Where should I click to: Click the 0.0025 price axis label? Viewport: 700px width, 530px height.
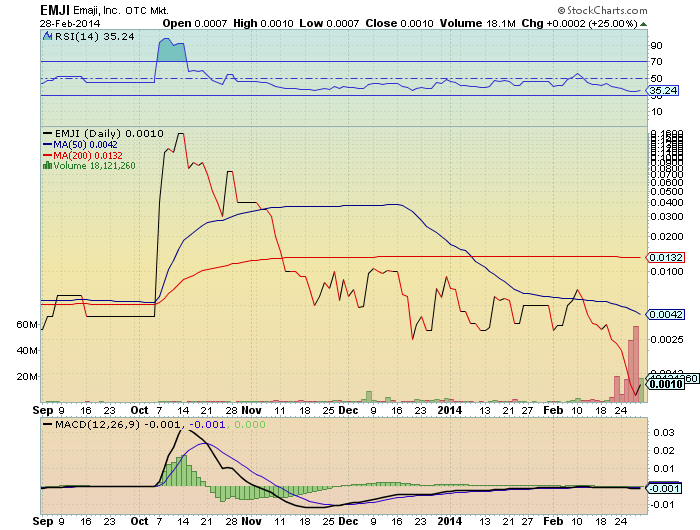coord(667,340)
